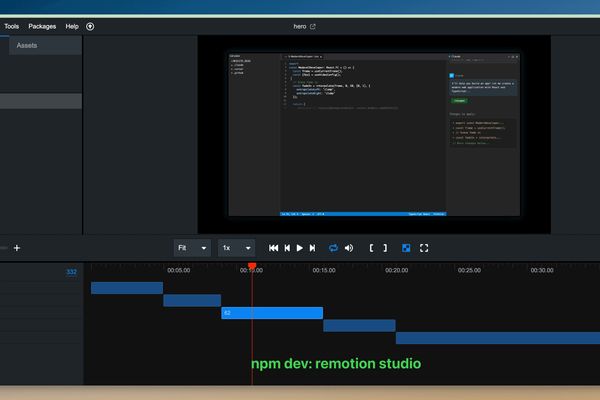Open the Fit preview size dropdown
This screenshot has width=600, height=400.
(x=192, y=248)
